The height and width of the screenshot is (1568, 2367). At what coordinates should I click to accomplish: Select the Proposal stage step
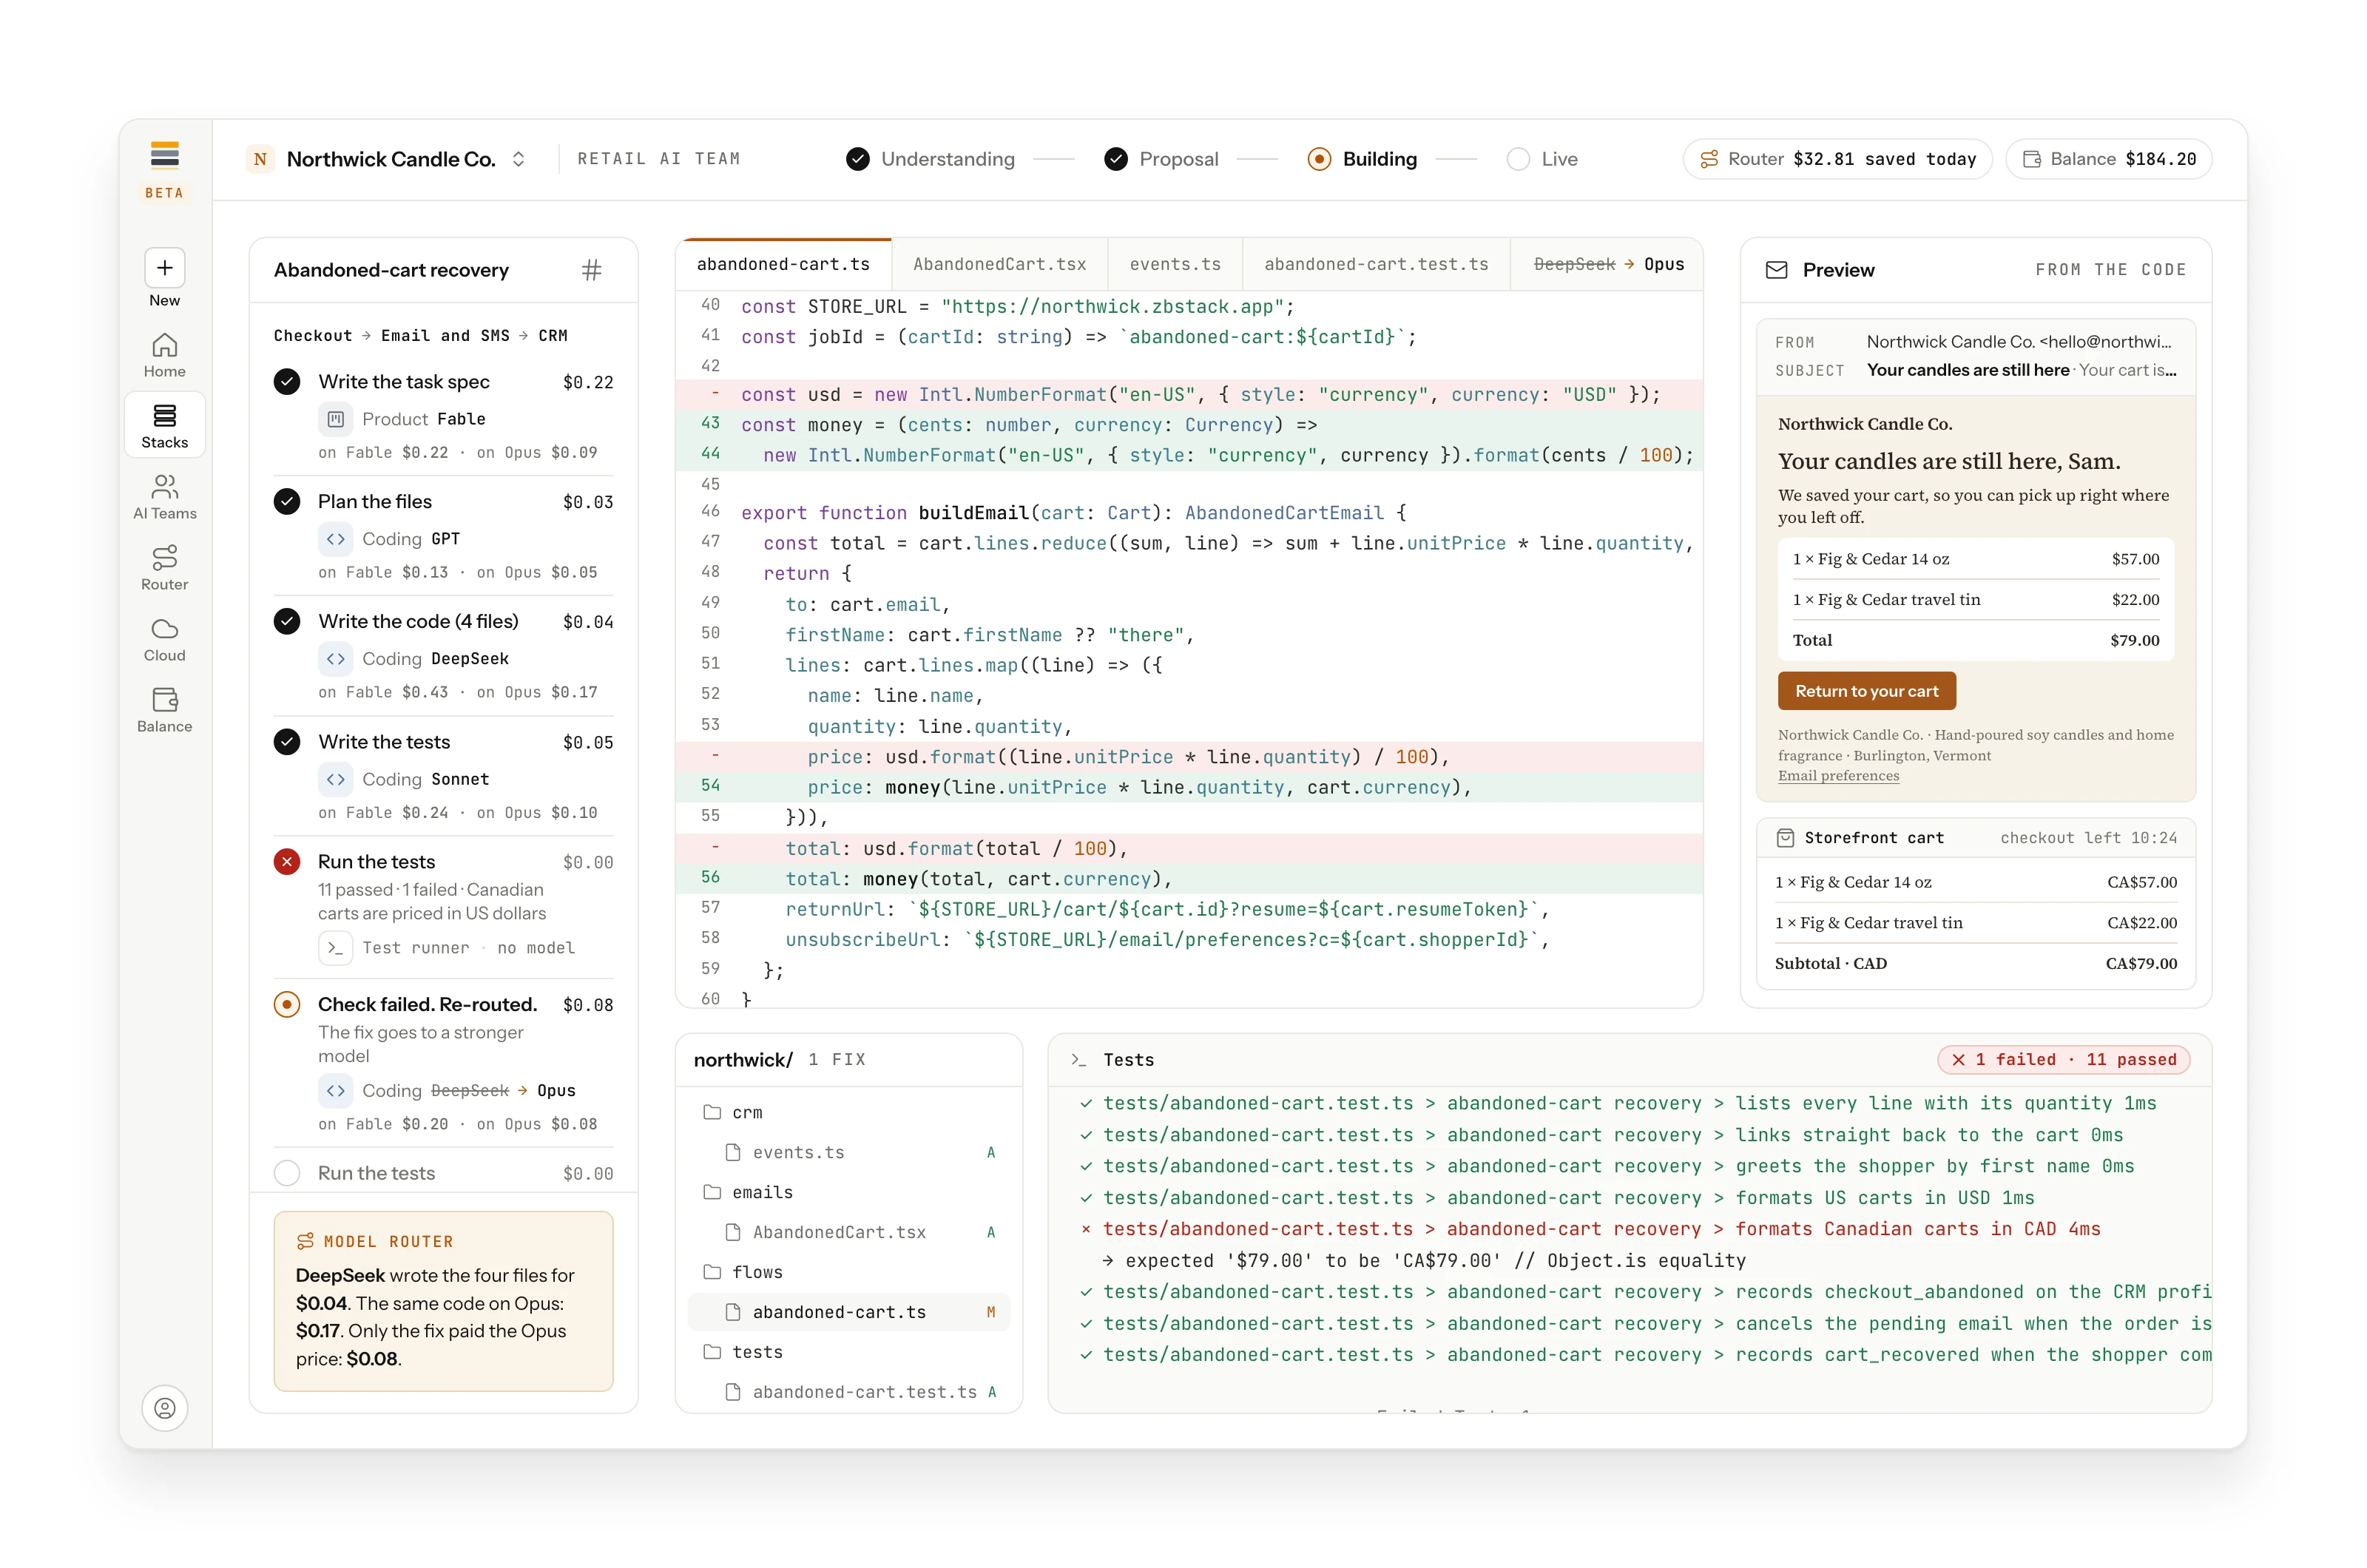point(1161,159)
